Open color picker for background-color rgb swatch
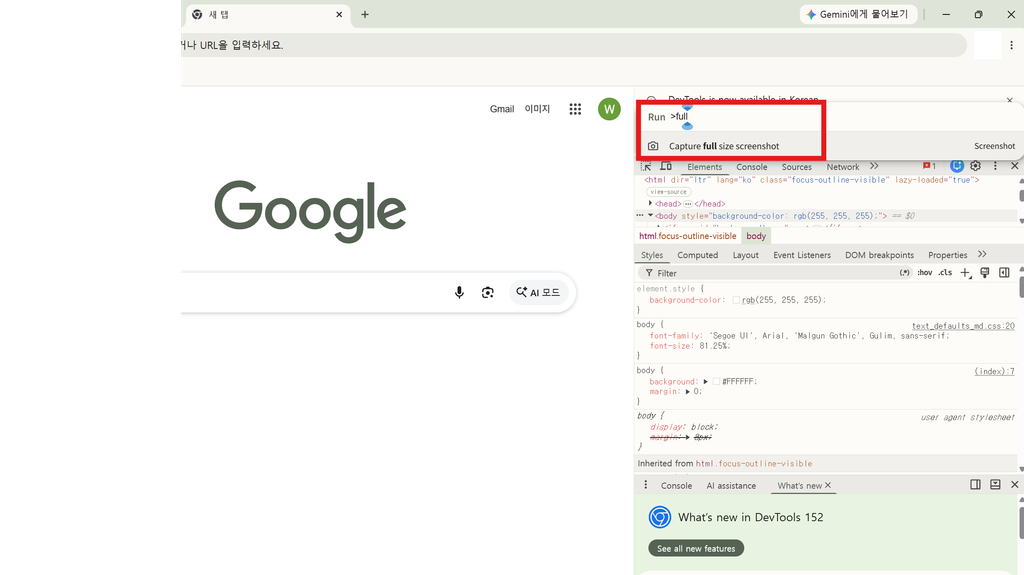Viewport: 1024px width, 575px height. click(736, 300)
